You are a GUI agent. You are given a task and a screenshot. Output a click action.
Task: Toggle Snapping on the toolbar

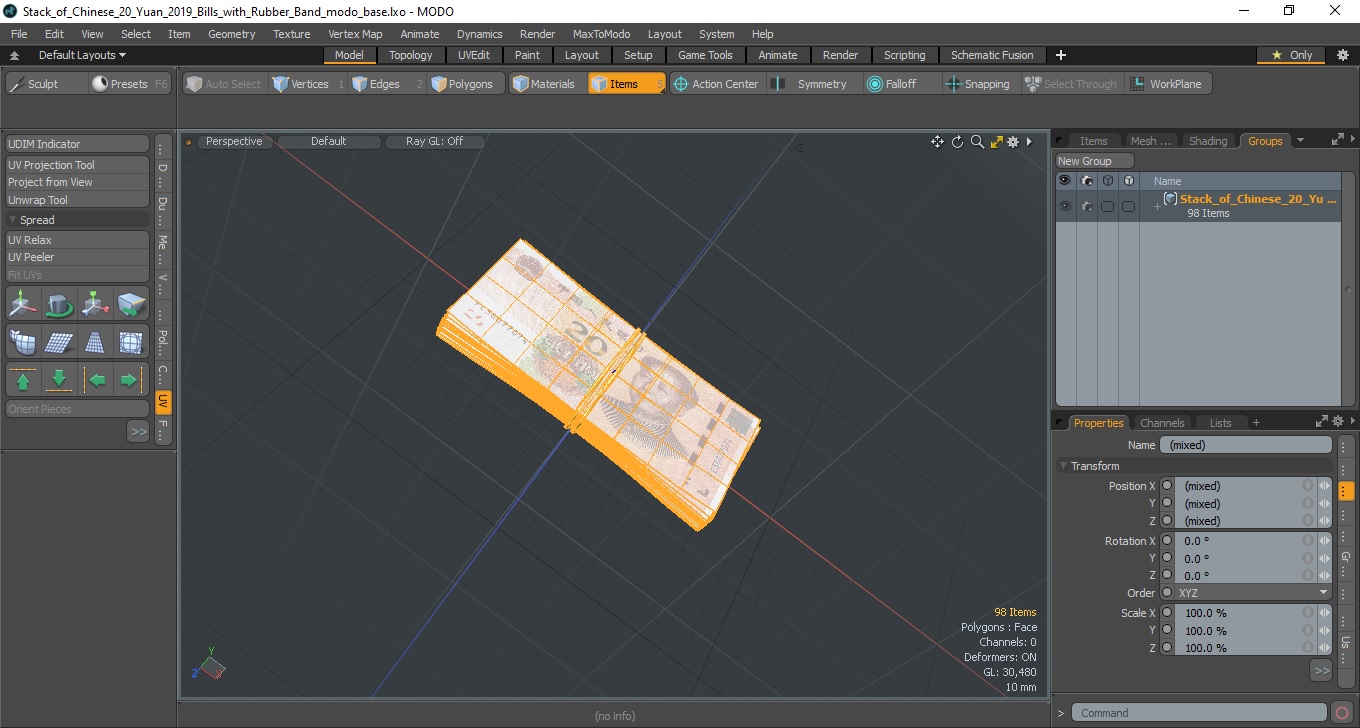point(978,84)
